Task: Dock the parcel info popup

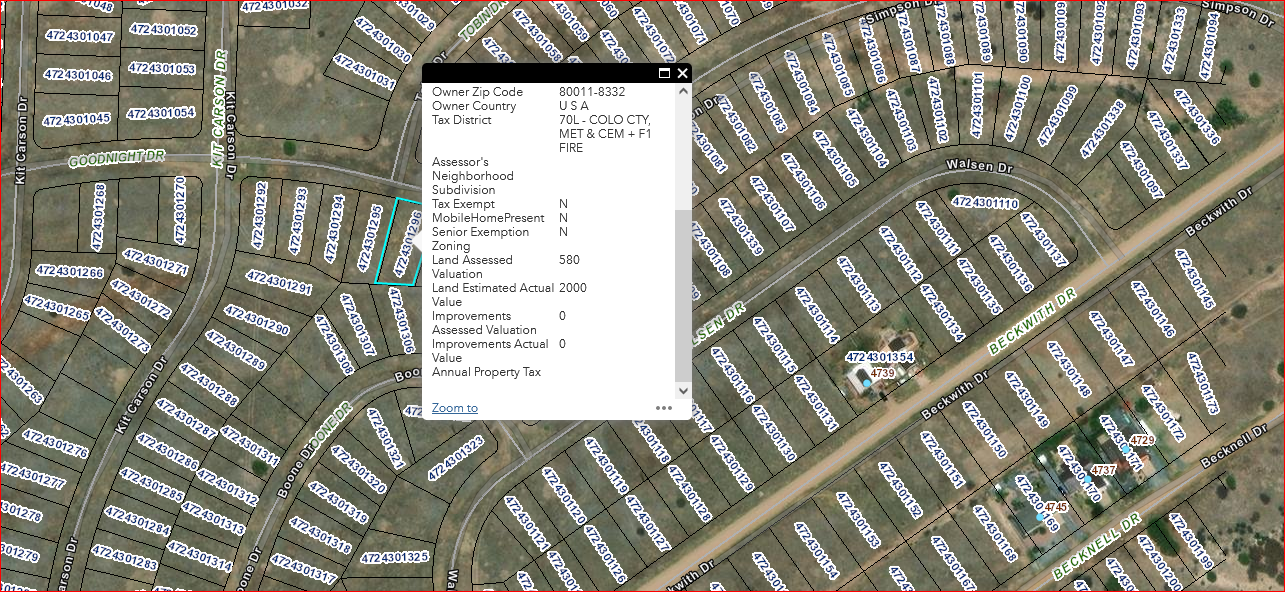Action: click(665, 73)
